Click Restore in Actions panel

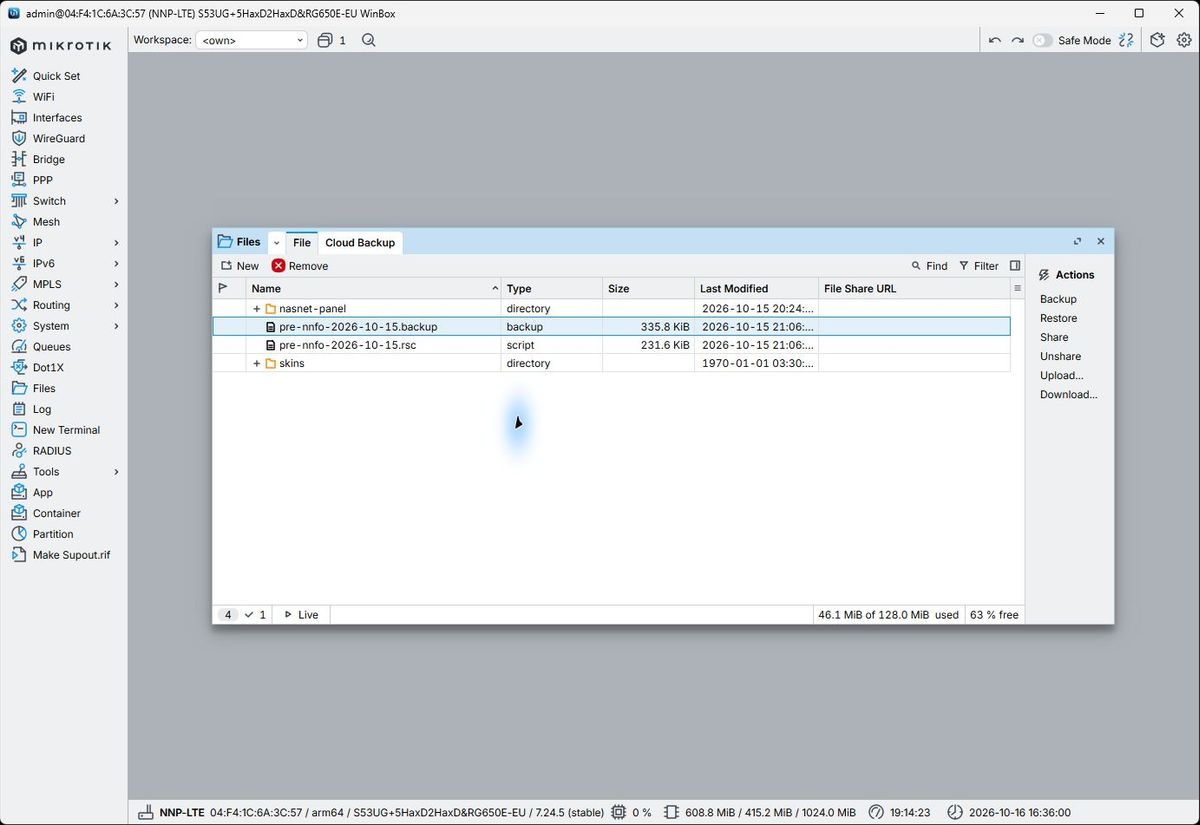point(1058,318)
